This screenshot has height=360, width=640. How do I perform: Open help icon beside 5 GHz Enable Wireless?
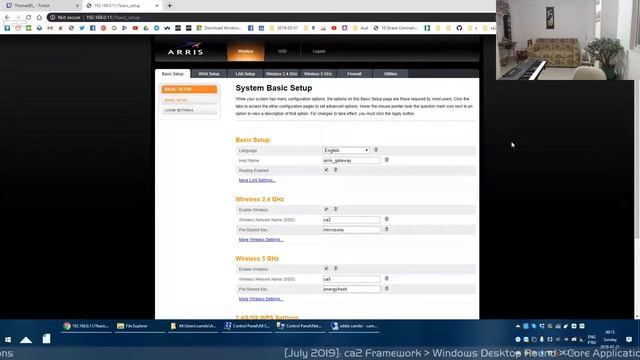[x=336, y=269]
